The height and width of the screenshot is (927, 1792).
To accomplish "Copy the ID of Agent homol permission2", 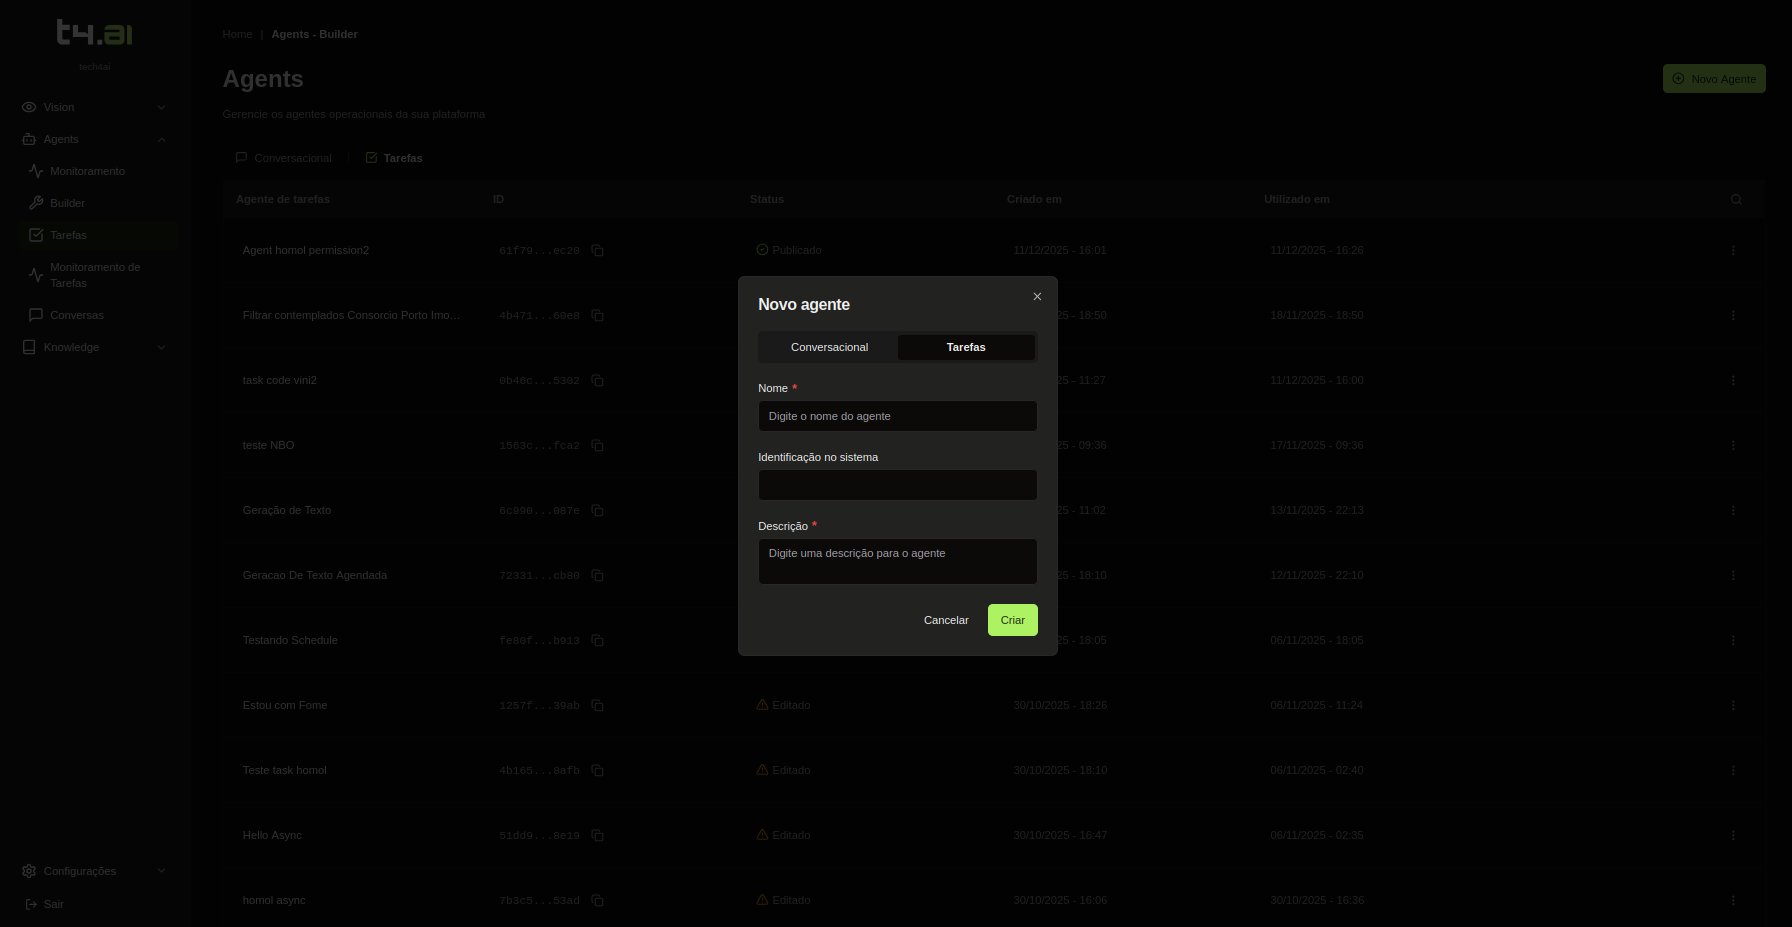I will pos(598,250).
